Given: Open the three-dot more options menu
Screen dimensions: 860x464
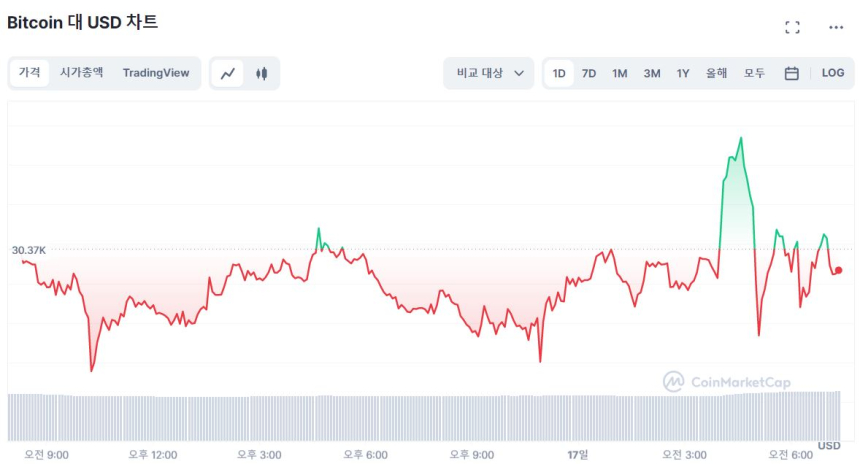Looking at the screenshot, I should [836, 27].
